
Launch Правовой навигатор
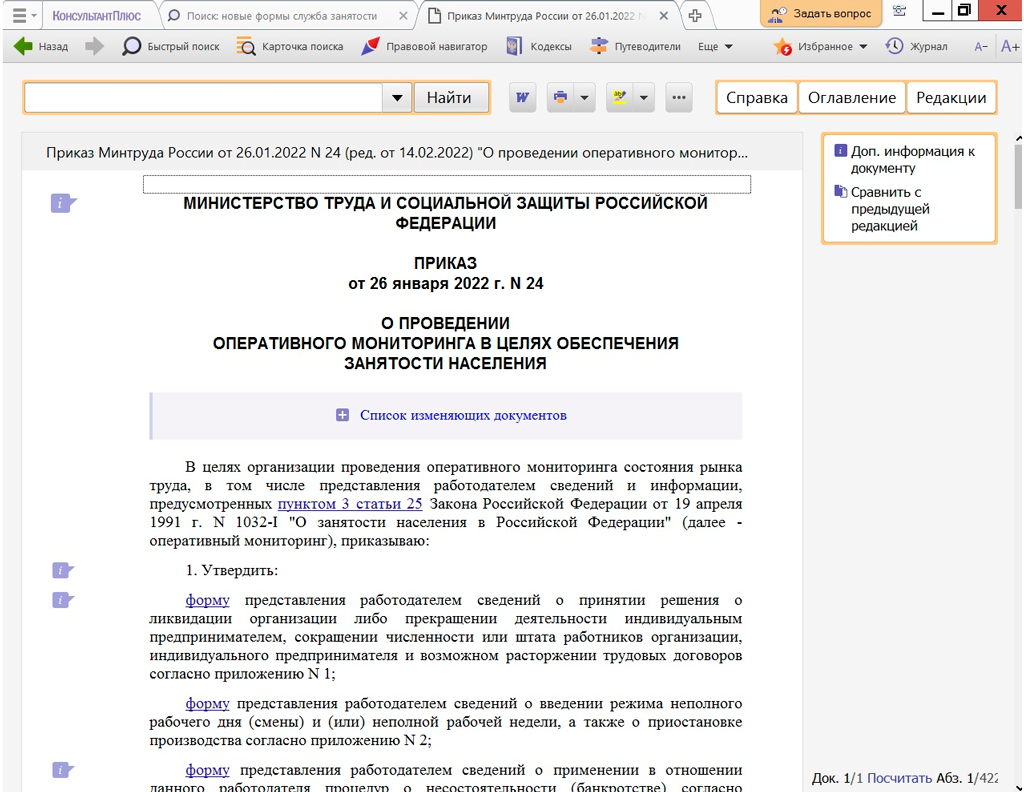424,46
